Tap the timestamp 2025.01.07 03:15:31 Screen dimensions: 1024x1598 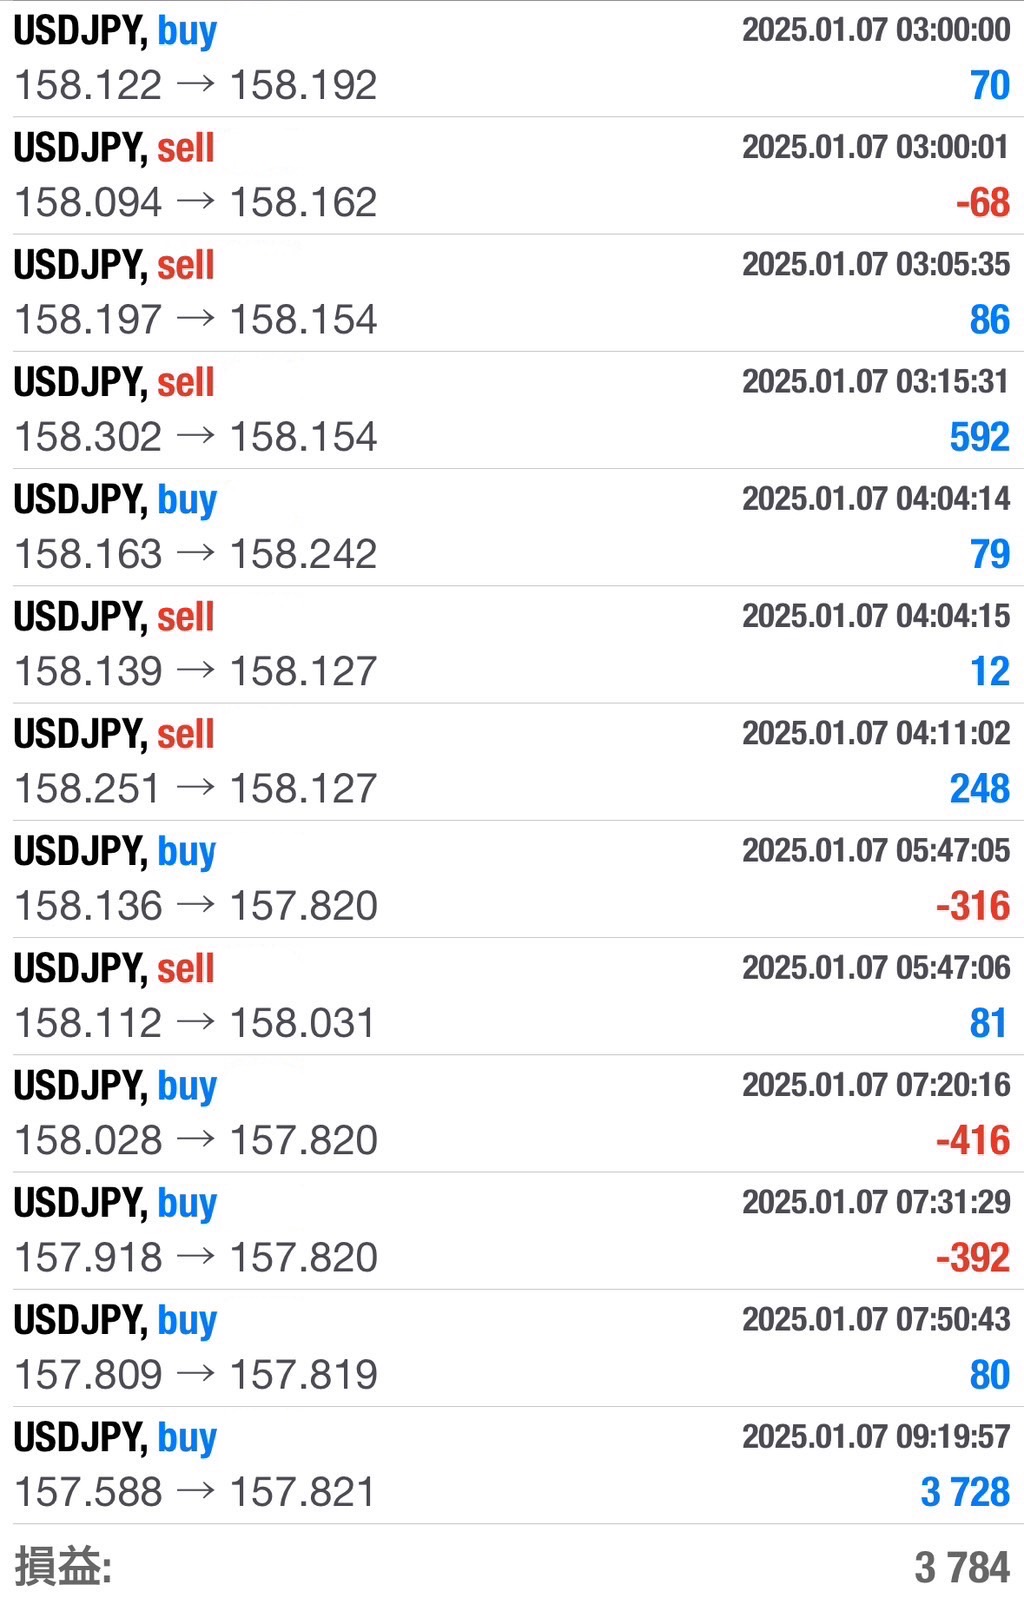click(875, 381)
